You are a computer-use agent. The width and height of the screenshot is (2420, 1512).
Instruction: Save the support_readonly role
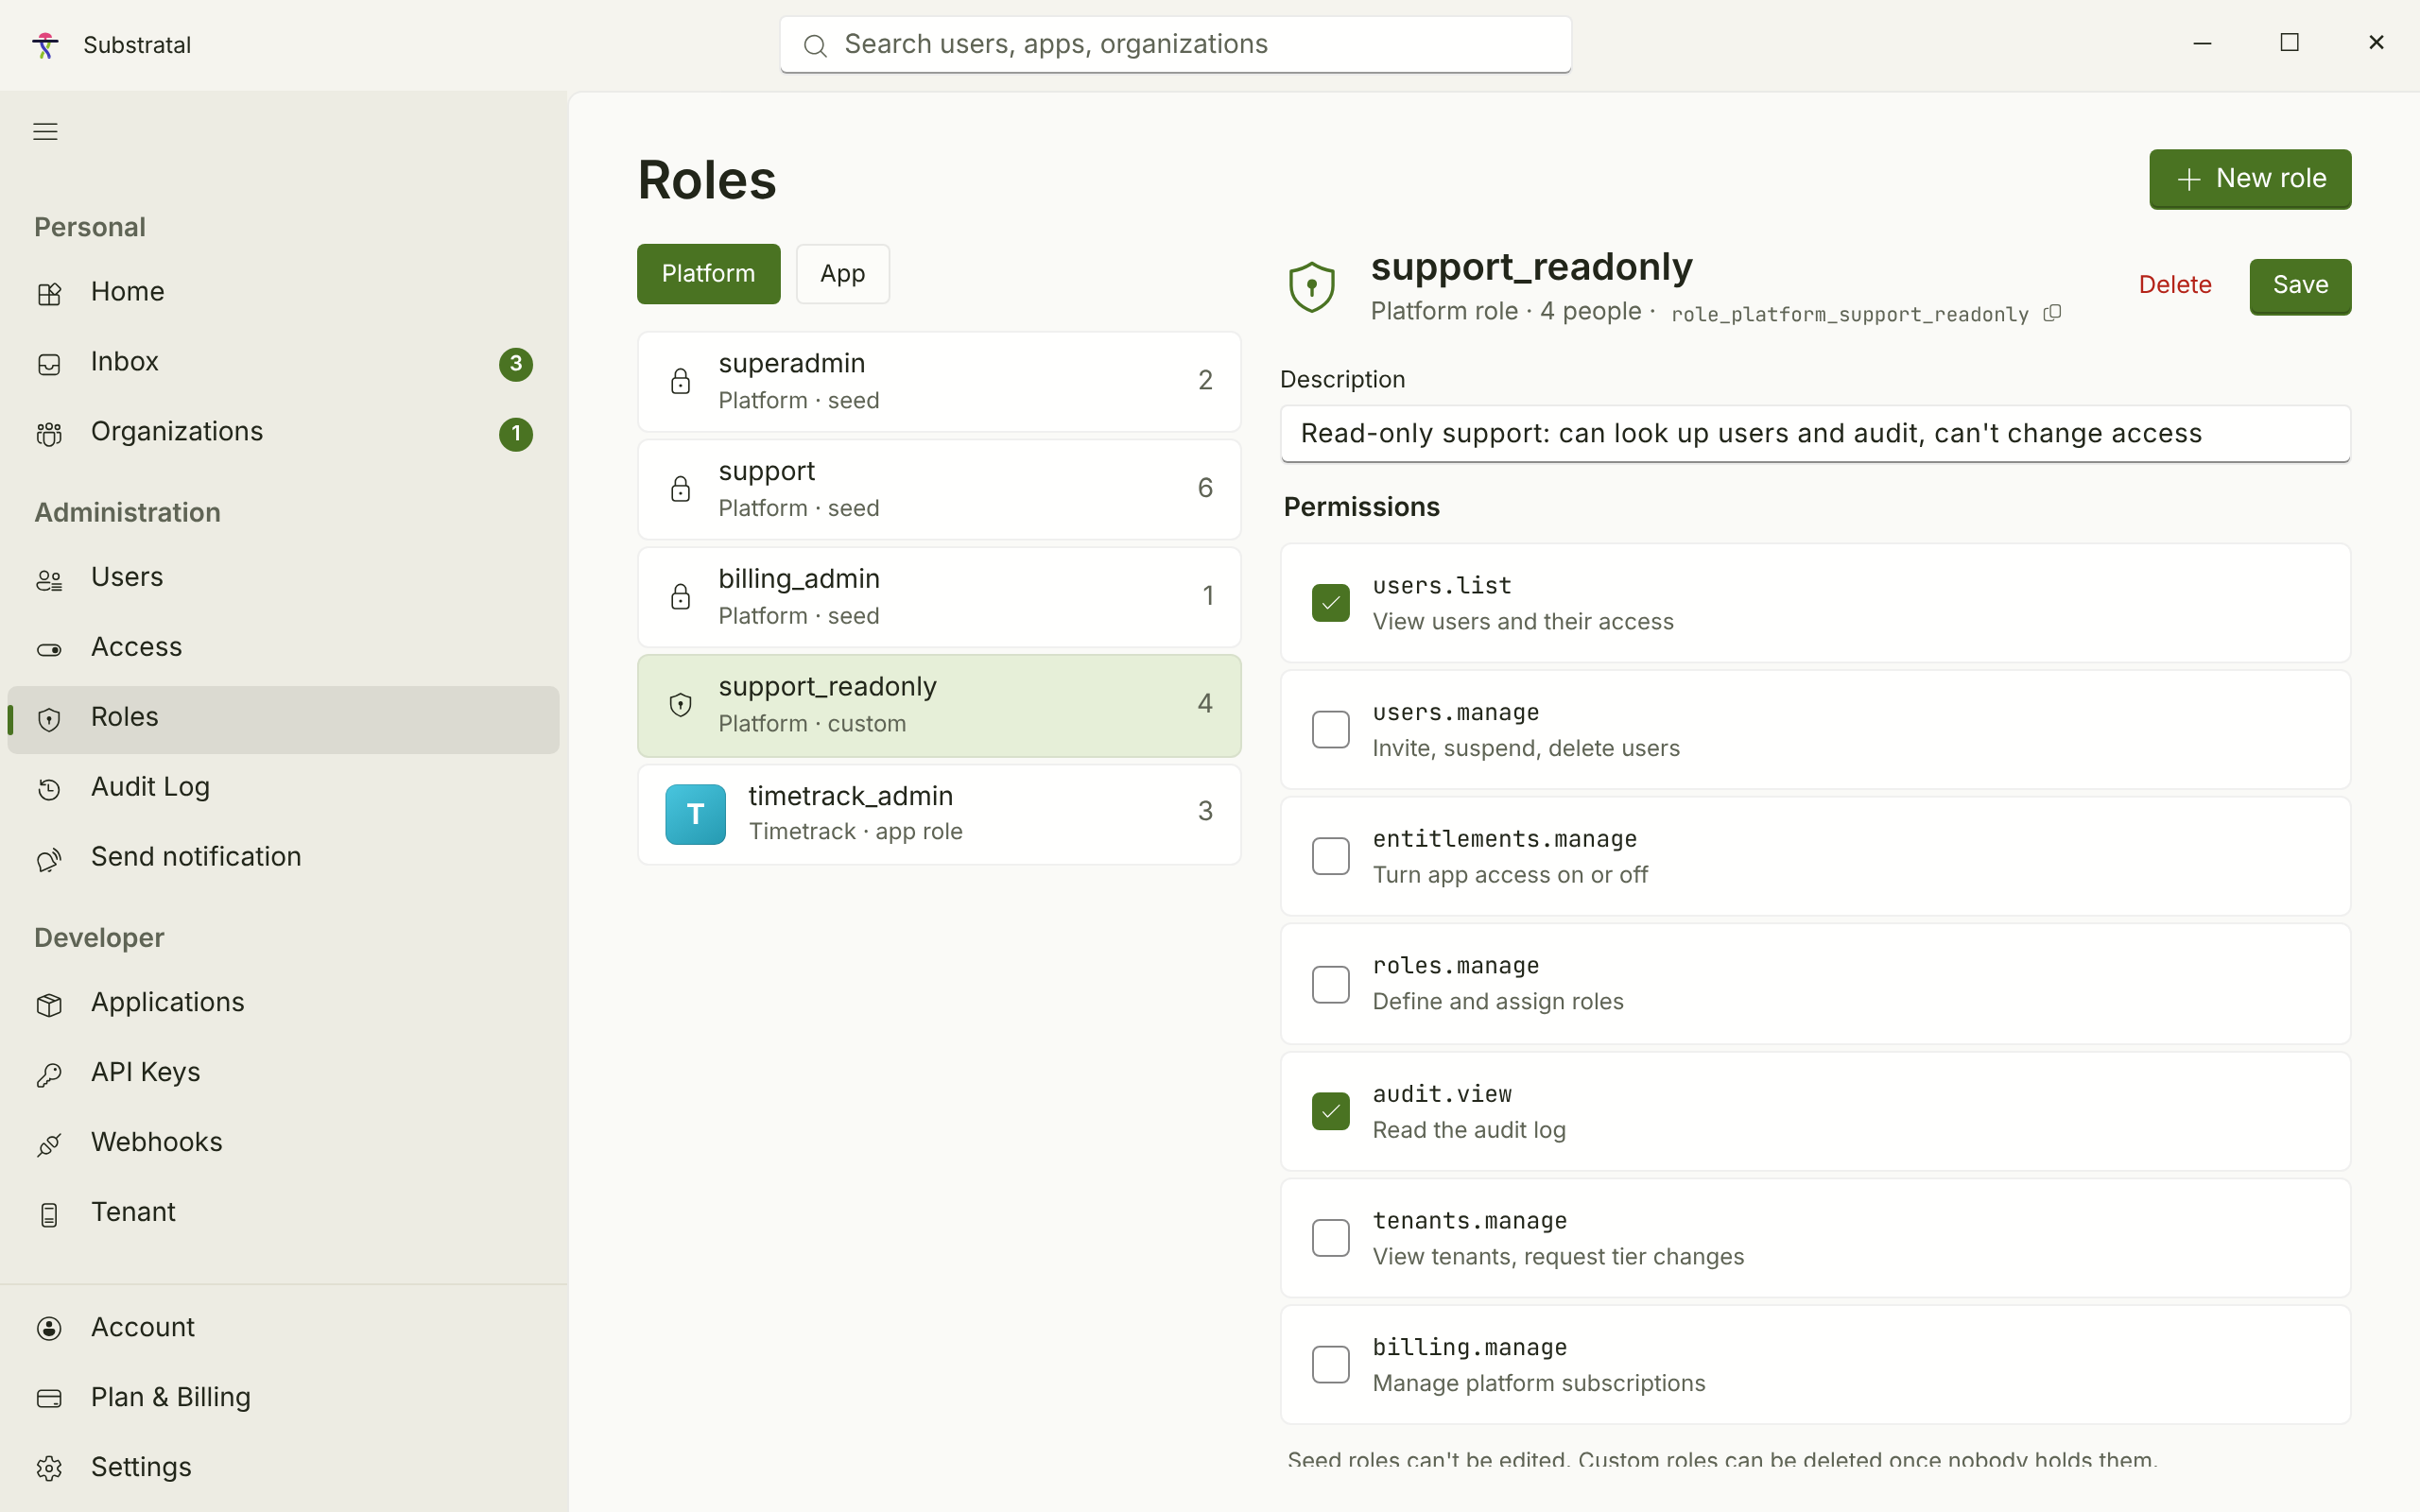coord(2300,286)
